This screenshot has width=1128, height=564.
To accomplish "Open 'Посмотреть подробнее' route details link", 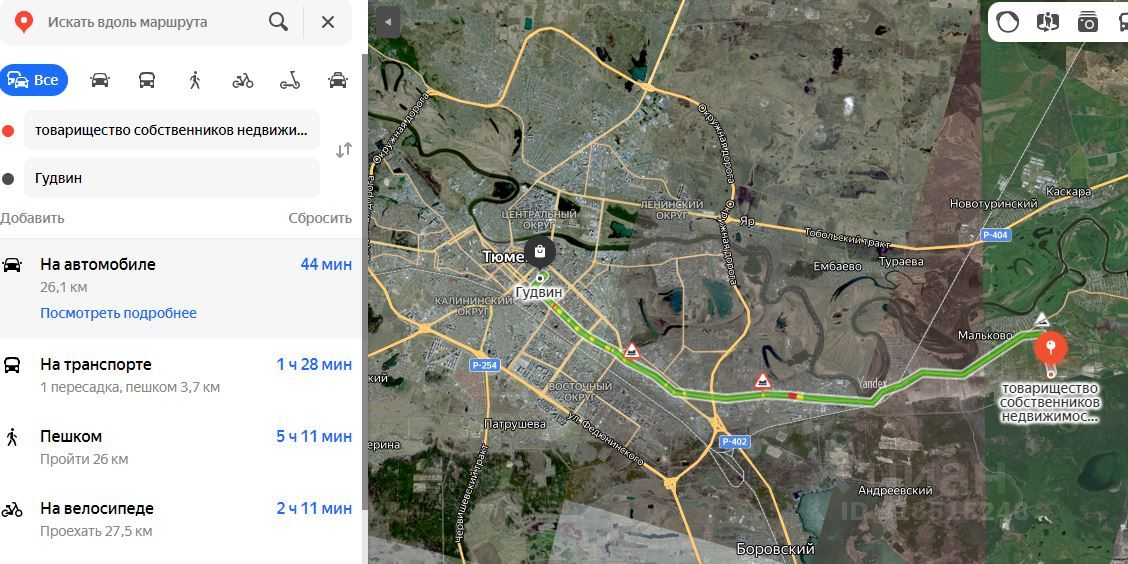I will pyautogui.click(x=118, y=313).
